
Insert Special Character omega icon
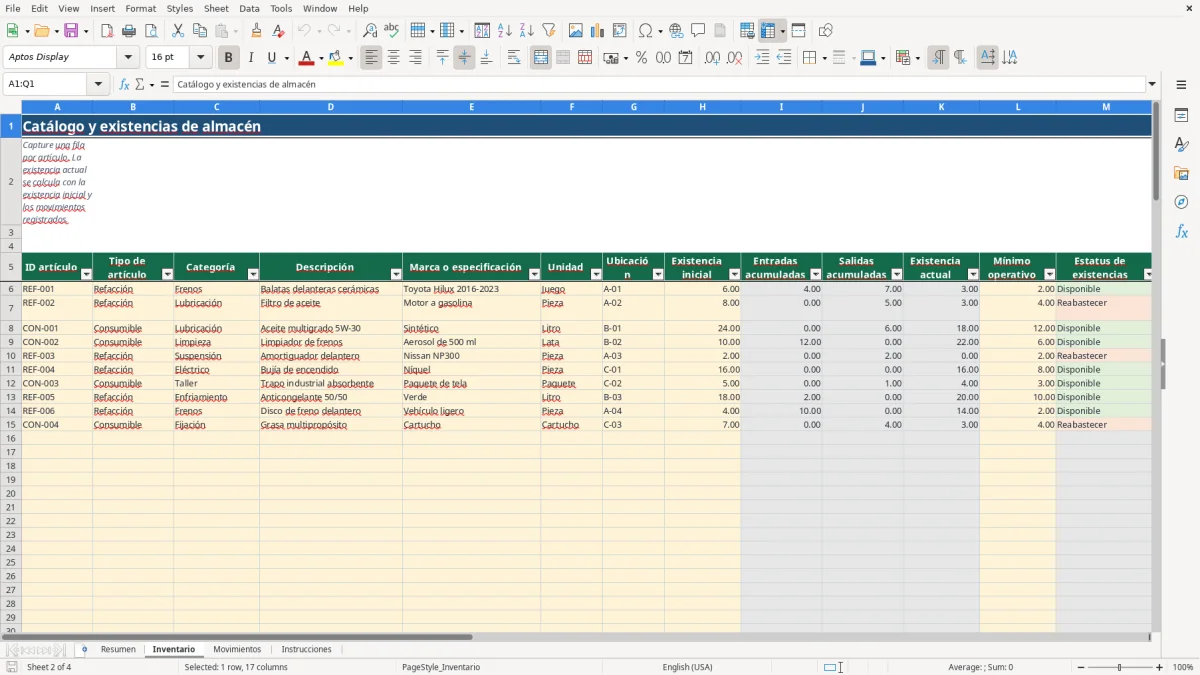pyautogui.click(x=645, y=31)
